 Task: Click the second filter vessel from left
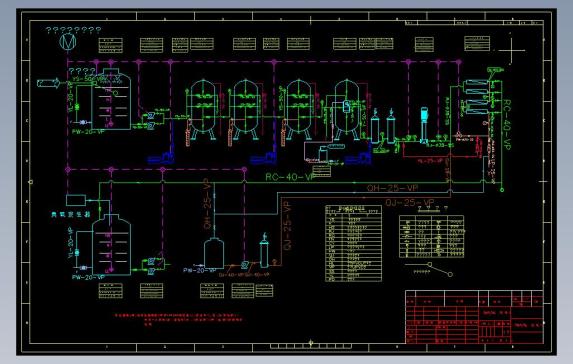coord(246,109)
